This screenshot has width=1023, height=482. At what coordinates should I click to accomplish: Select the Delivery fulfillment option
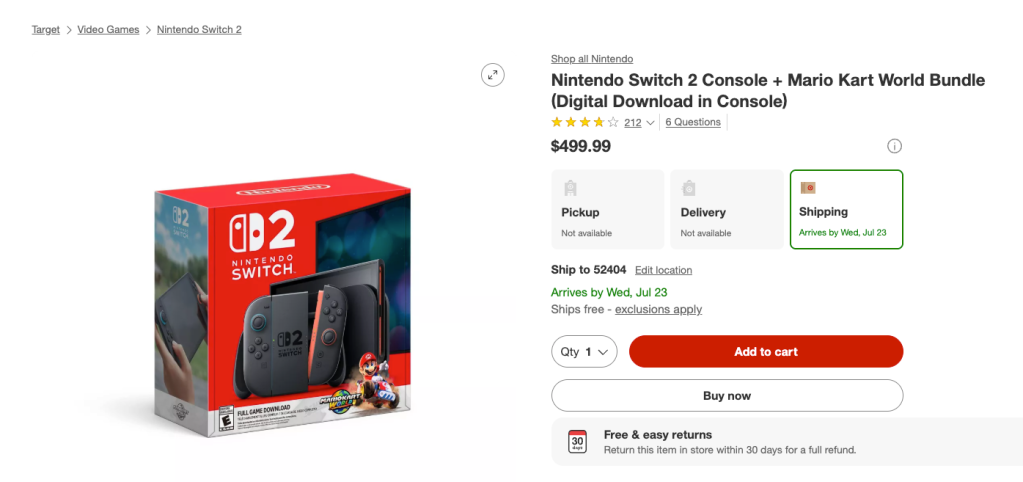point(727,209)
